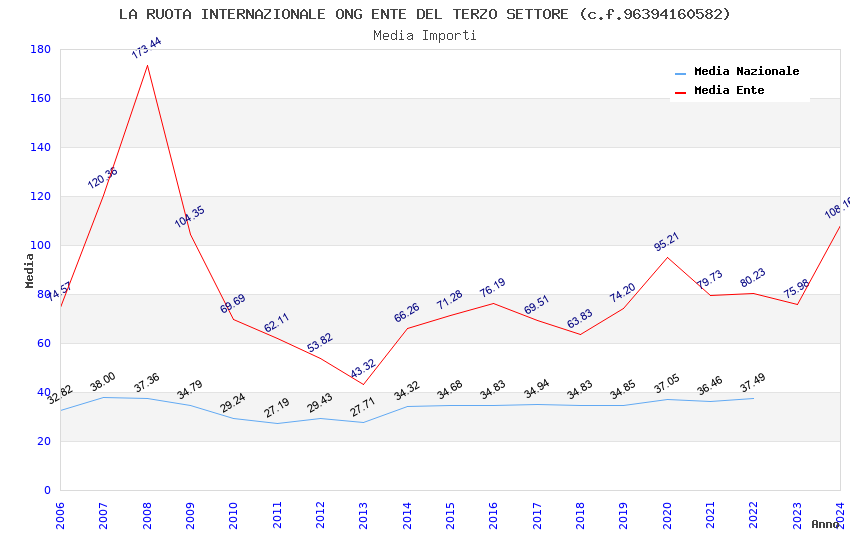Click the 140 y-axis tick label
The image size is (850, 550).
coord(41,147)
